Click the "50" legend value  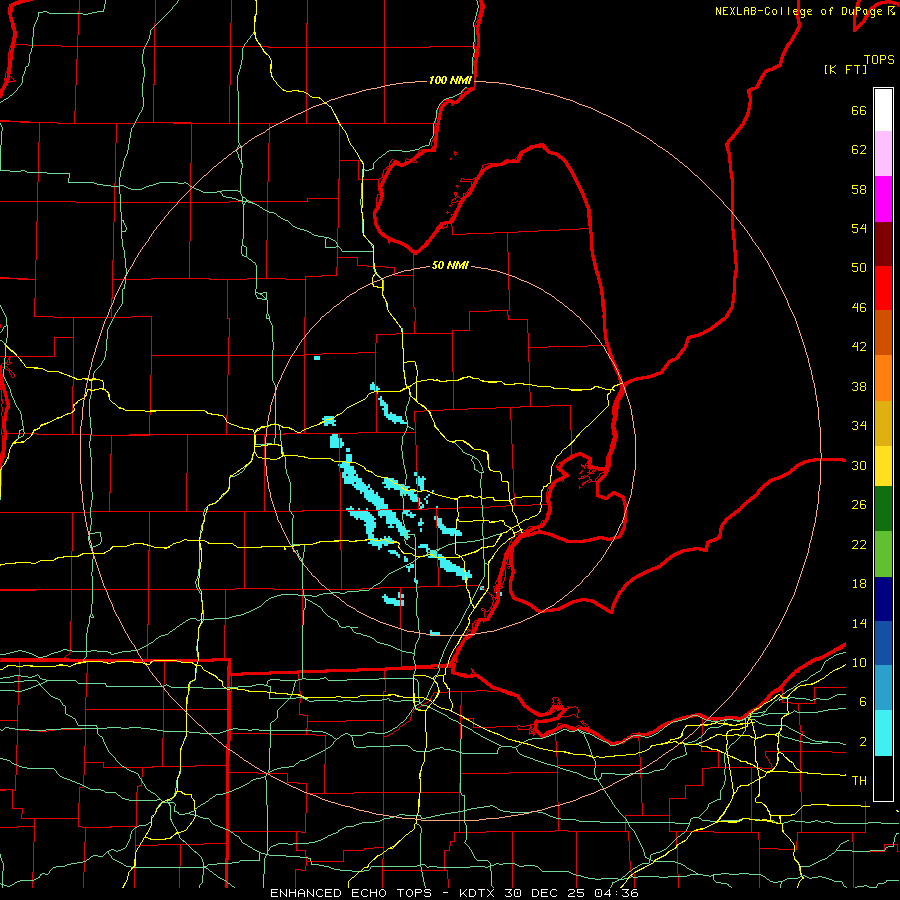pyautogui.click(x=859, y=268)
